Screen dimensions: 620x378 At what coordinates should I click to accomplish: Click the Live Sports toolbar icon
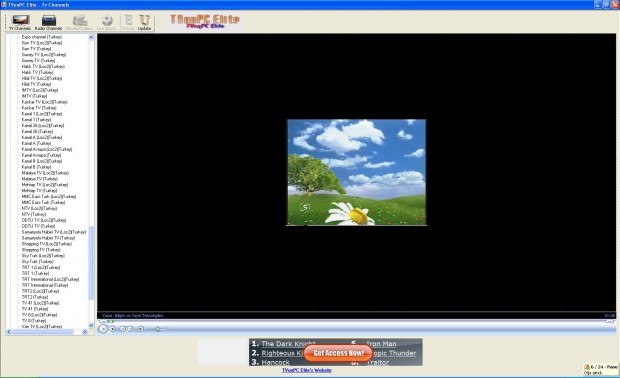click(x=106, y=22)
